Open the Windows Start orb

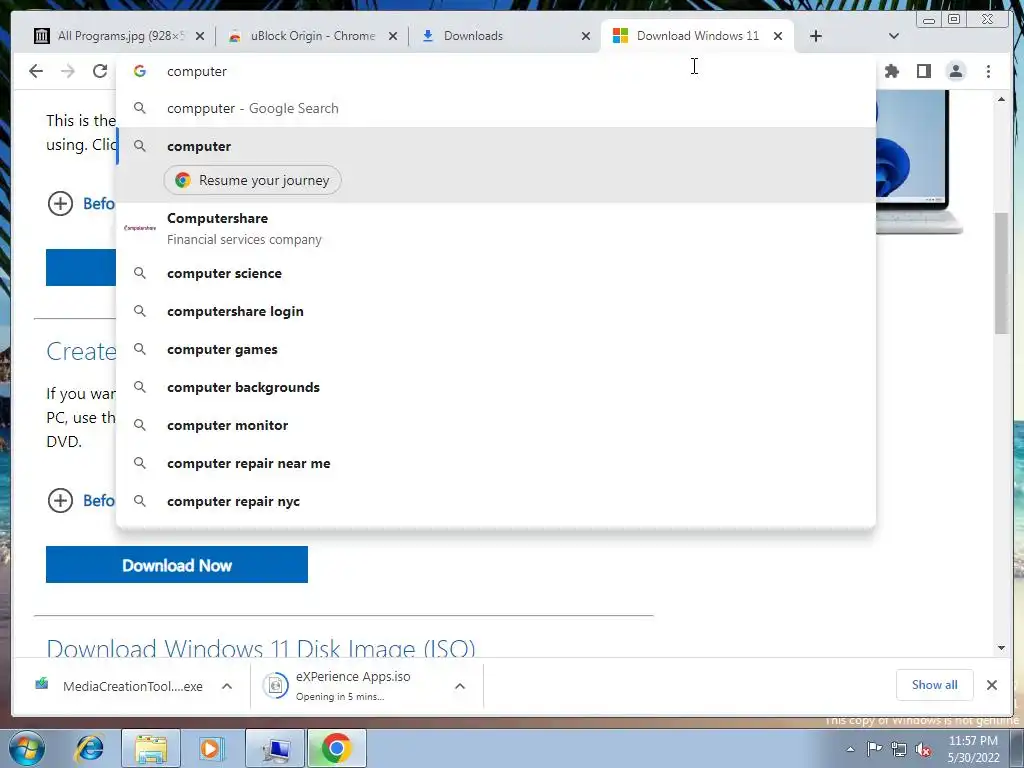point(27,748)
